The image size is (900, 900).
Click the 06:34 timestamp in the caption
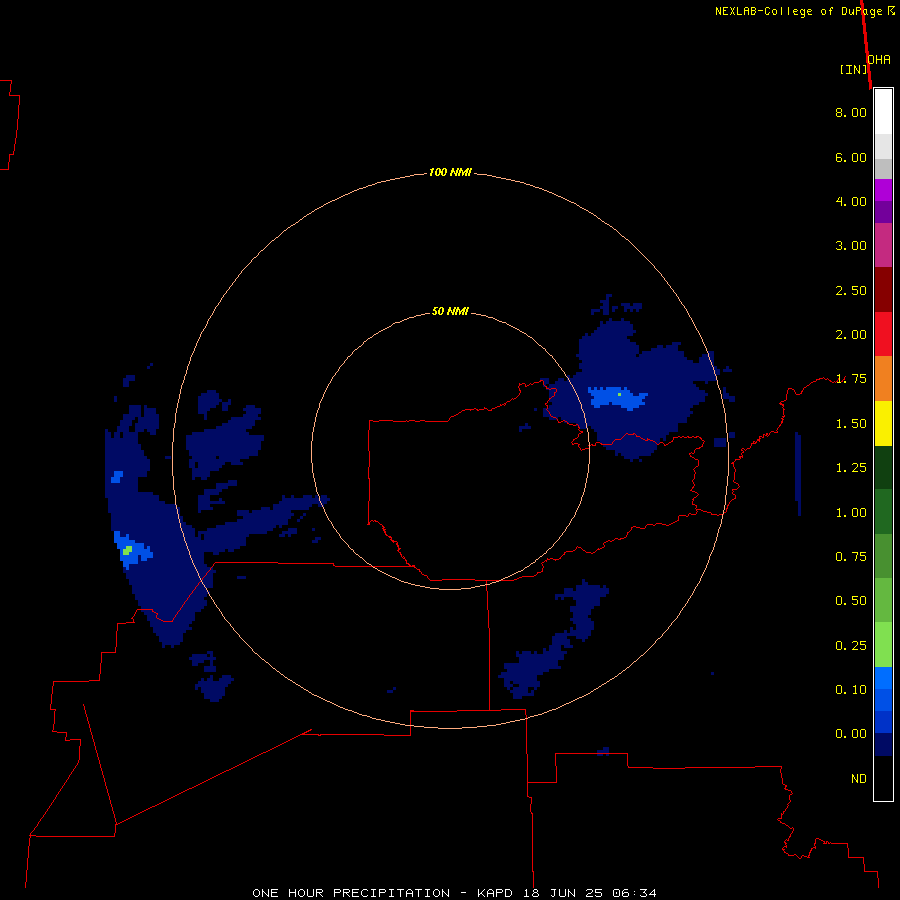(634, 893)
